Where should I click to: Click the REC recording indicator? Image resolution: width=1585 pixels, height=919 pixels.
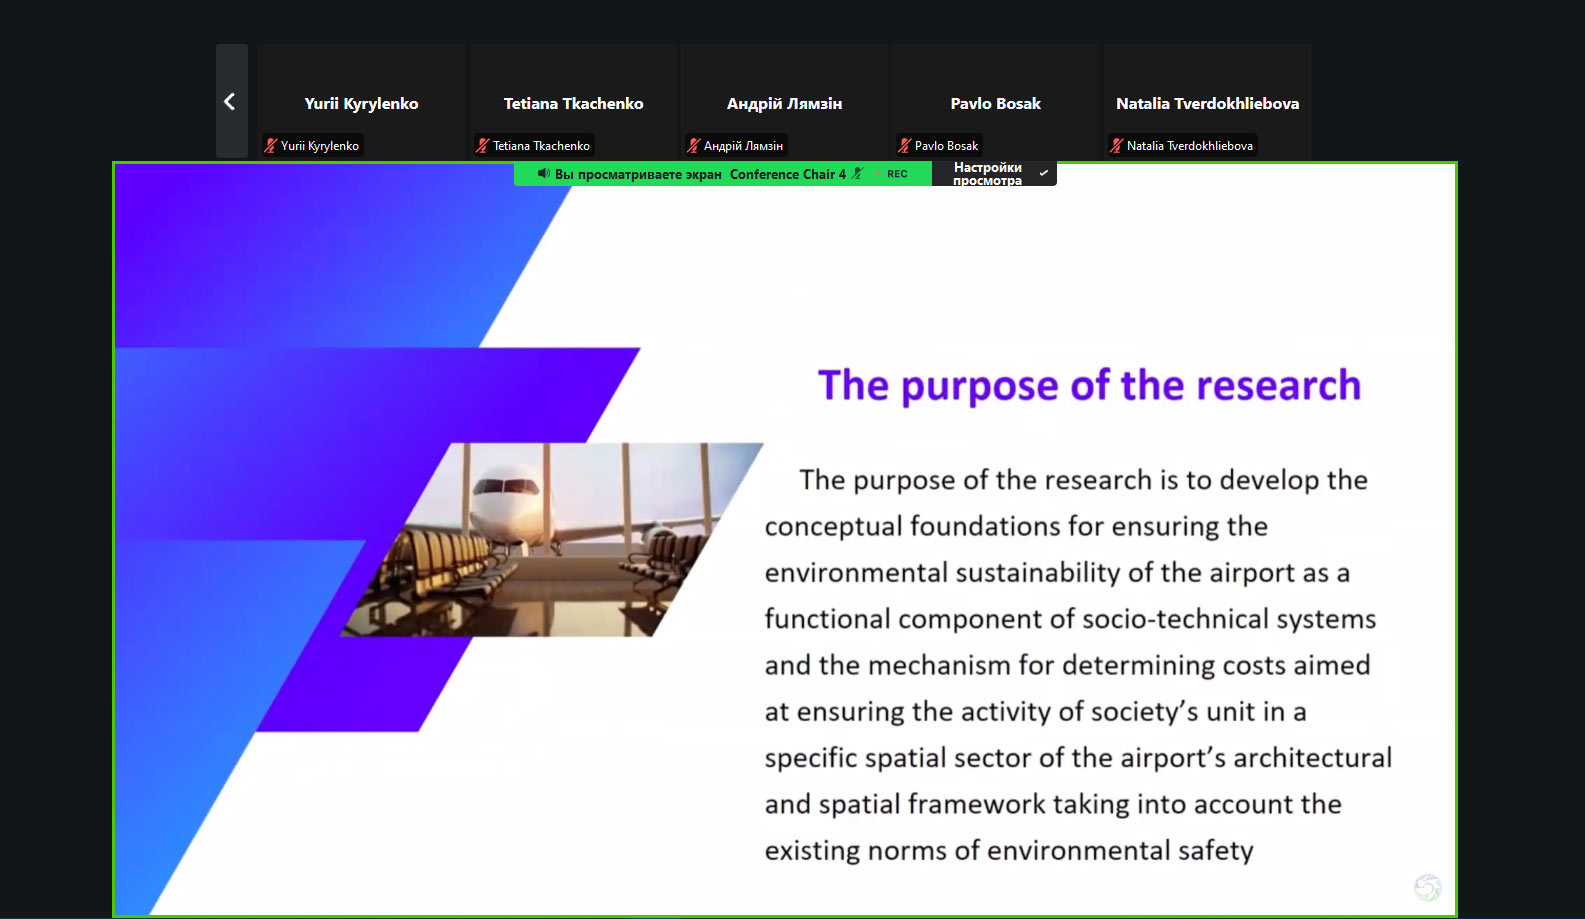896,174
